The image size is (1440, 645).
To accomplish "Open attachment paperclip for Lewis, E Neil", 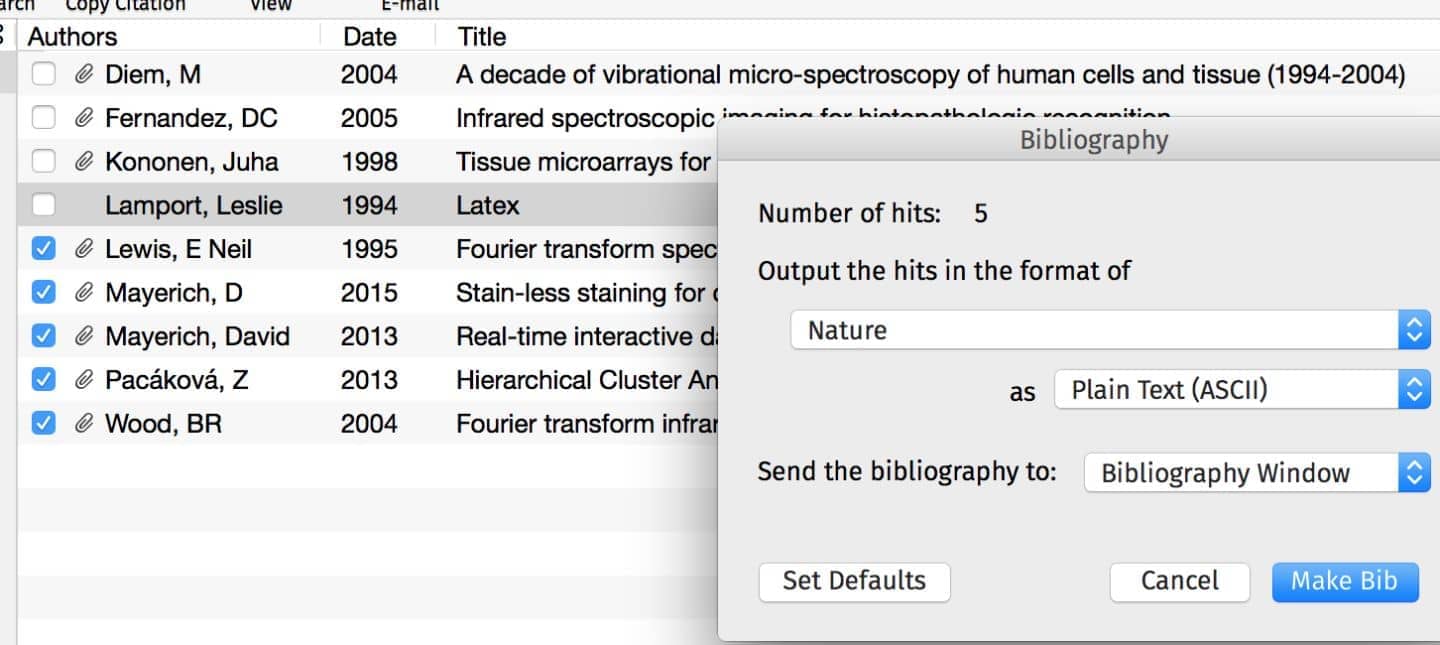I will (85, 249).
